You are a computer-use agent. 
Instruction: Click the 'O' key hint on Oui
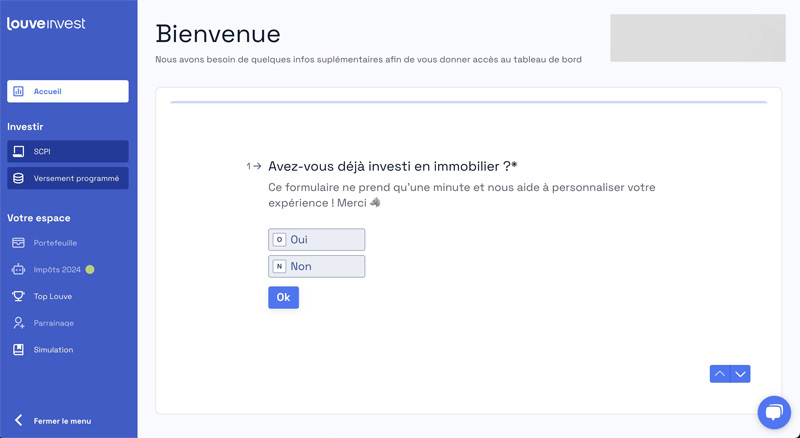tap(279, 239)
